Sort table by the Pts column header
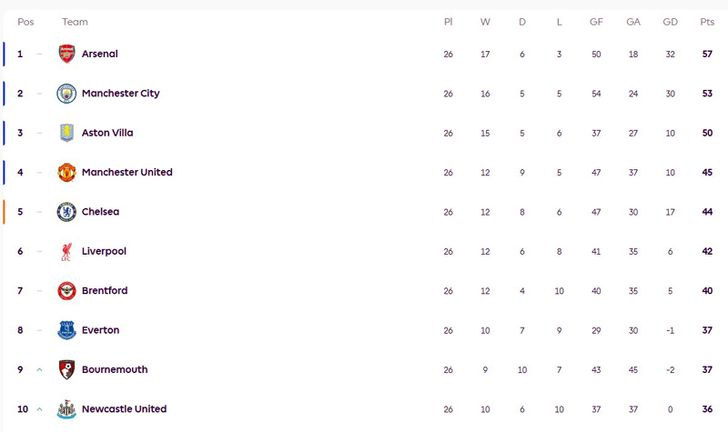This screenshot has height=432, width=728. pos(707,22)
